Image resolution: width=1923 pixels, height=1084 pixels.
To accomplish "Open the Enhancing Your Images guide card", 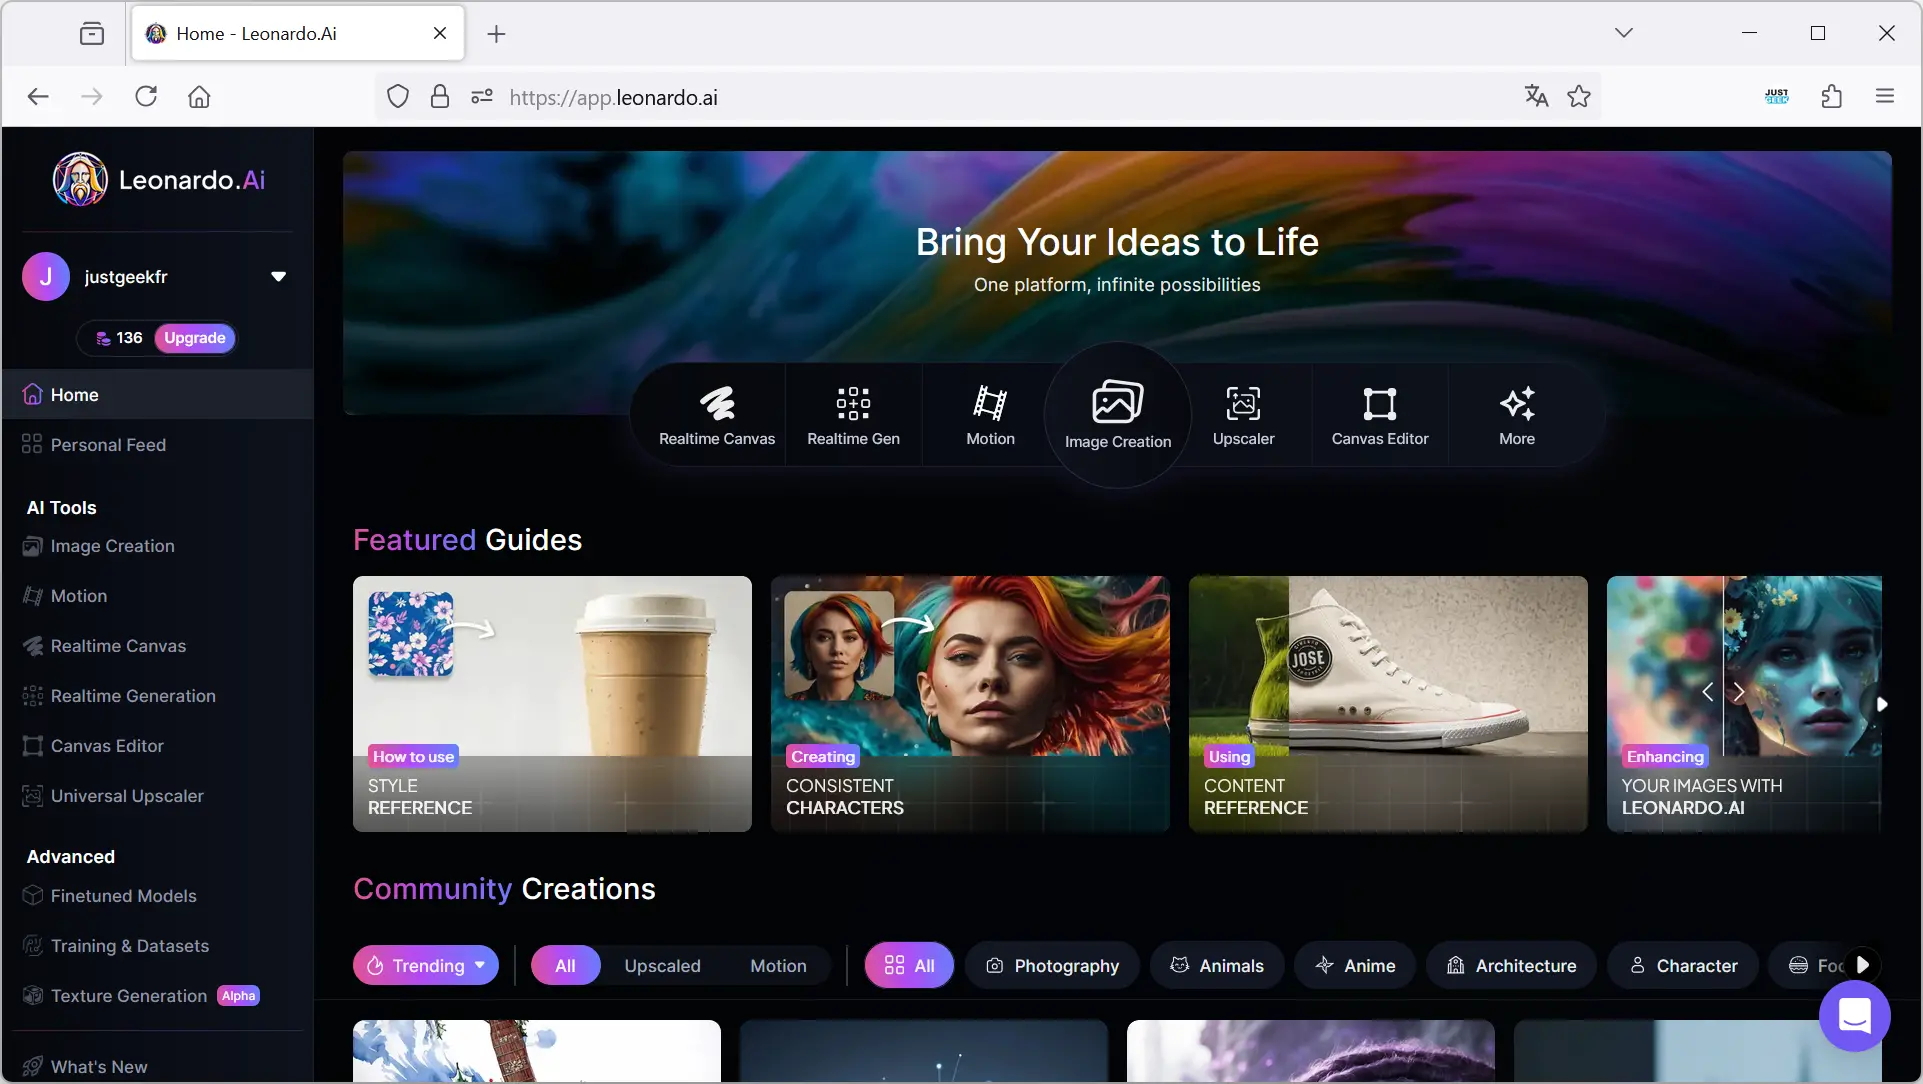I will pyautogui.click(x=1744, y=703).
